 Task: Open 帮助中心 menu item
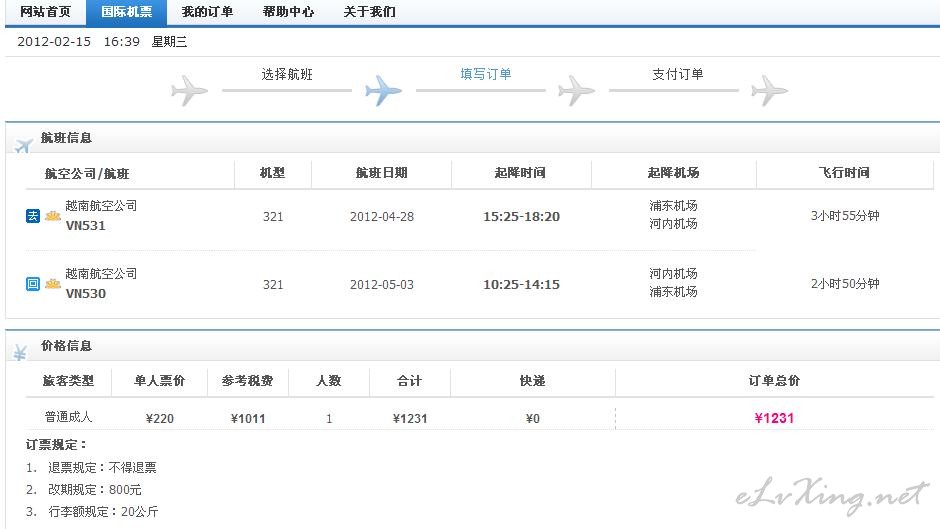288,12
